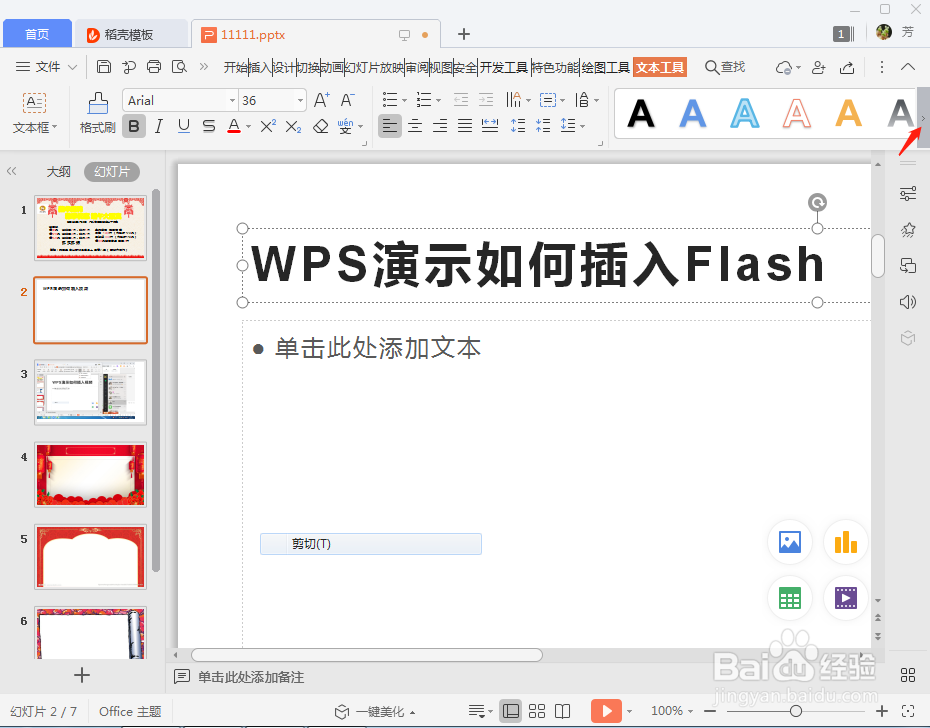Start slideshow with orange play button
Screen dimensions: 930x728
coord(606,711)
